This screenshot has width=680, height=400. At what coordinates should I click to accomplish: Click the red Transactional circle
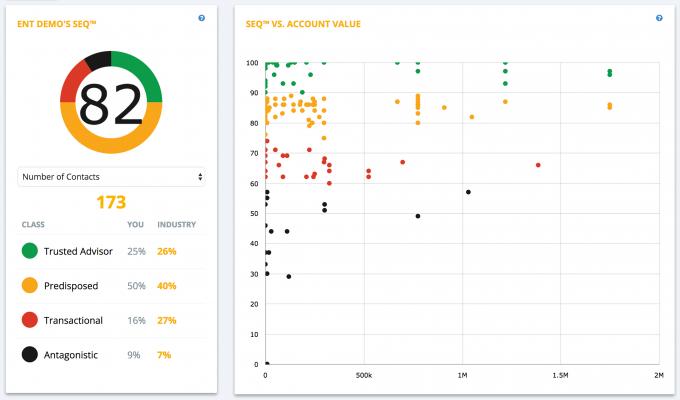(x=28, y=320)
